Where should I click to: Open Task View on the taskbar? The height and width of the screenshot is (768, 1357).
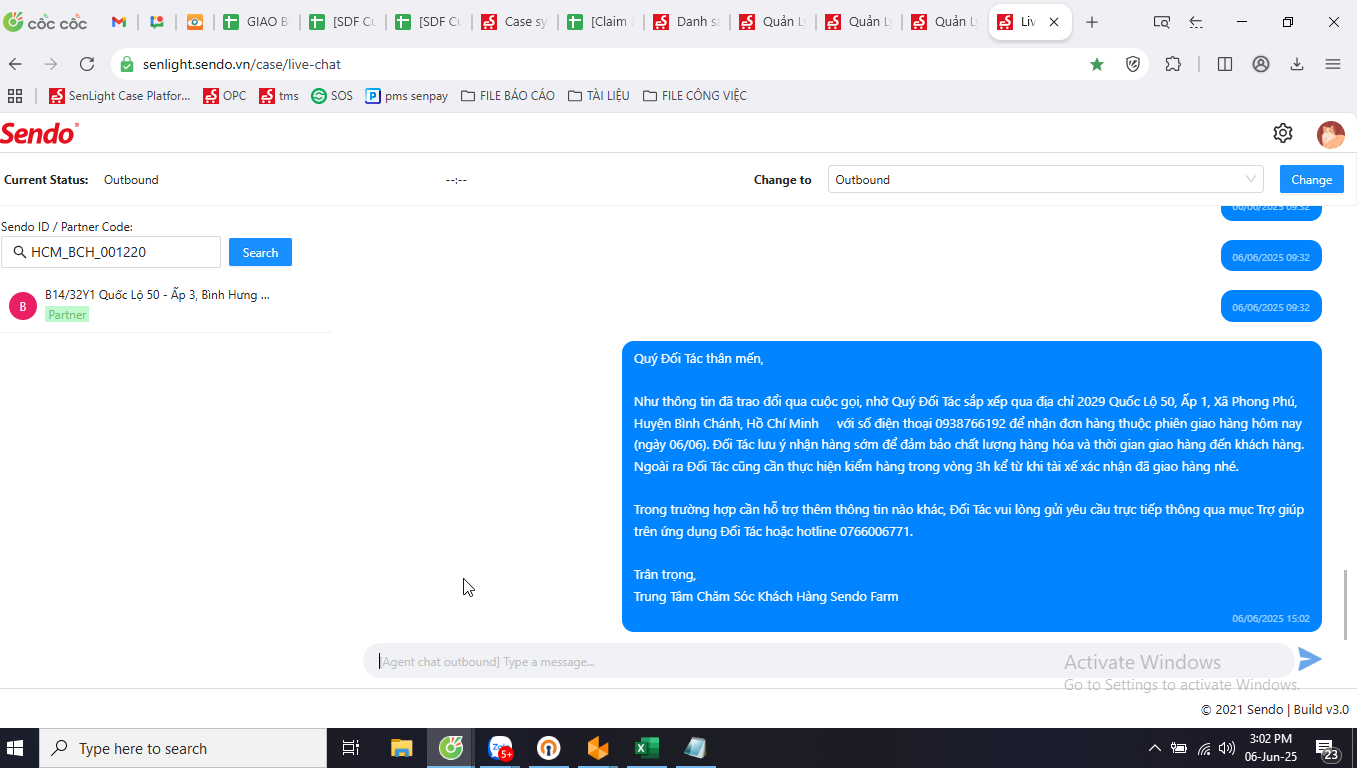[x=350, y=748]
